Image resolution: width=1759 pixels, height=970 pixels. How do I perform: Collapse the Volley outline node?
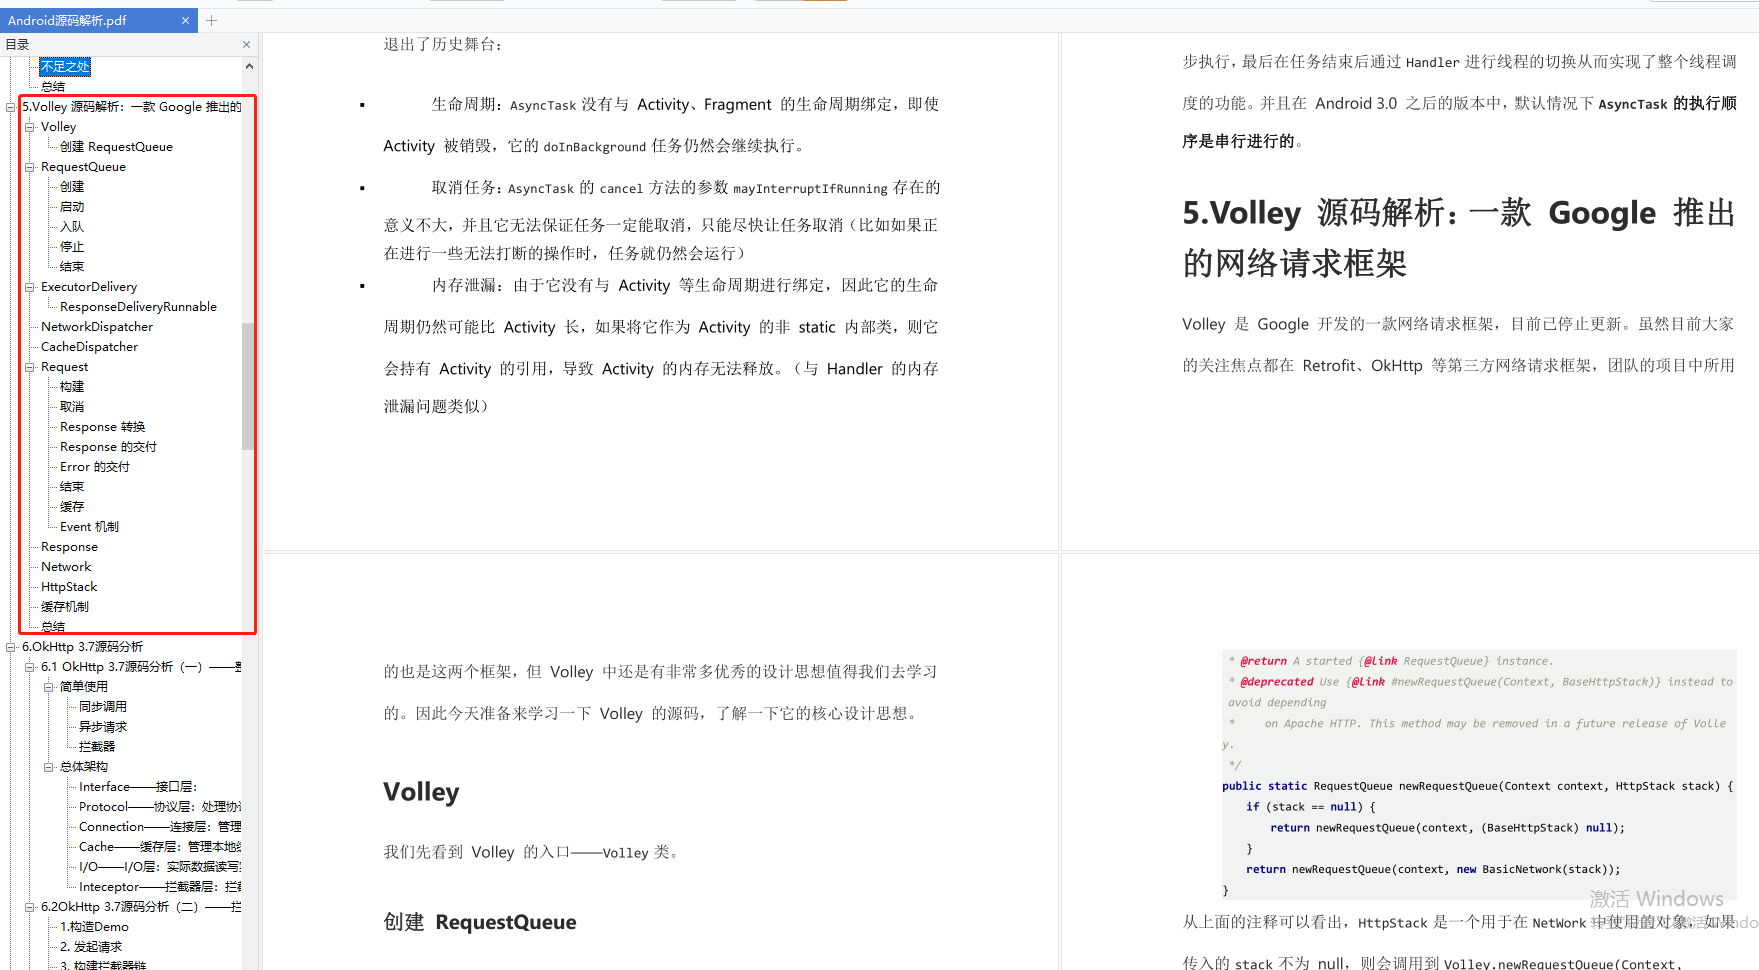(x=30, y=127)
